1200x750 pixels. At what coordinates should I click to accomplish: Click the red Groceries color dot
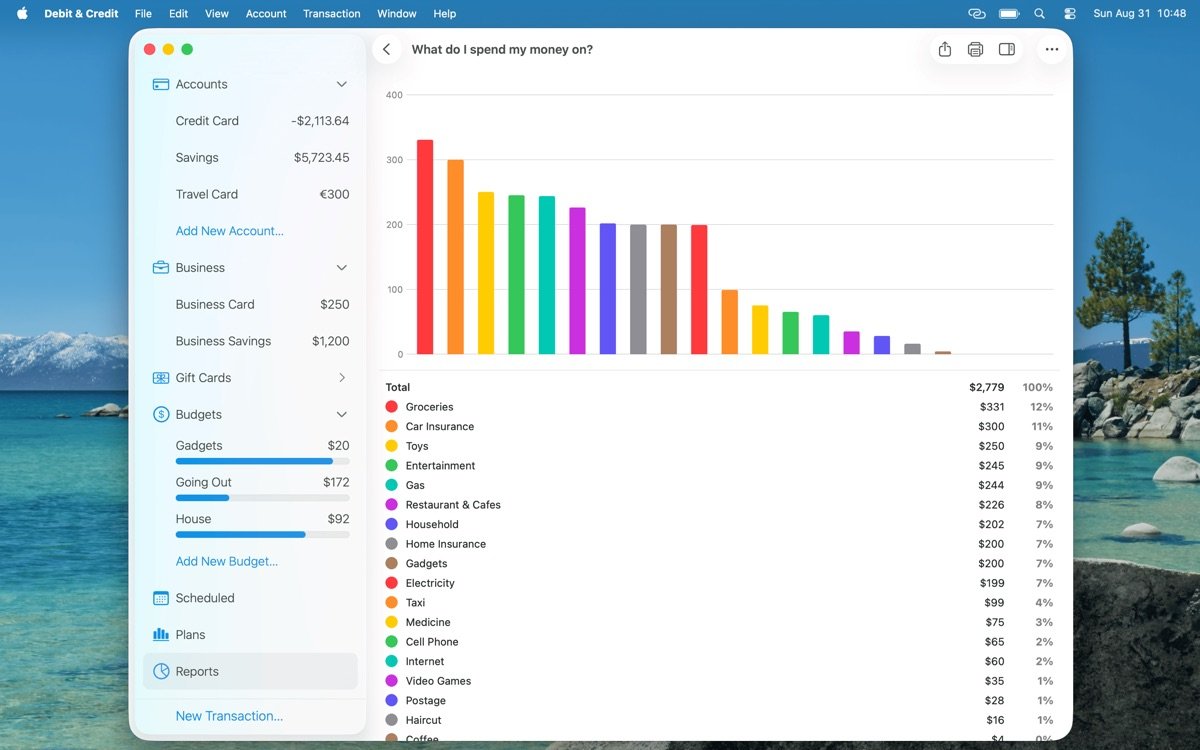pyautogui.click(x=391, y=407)
